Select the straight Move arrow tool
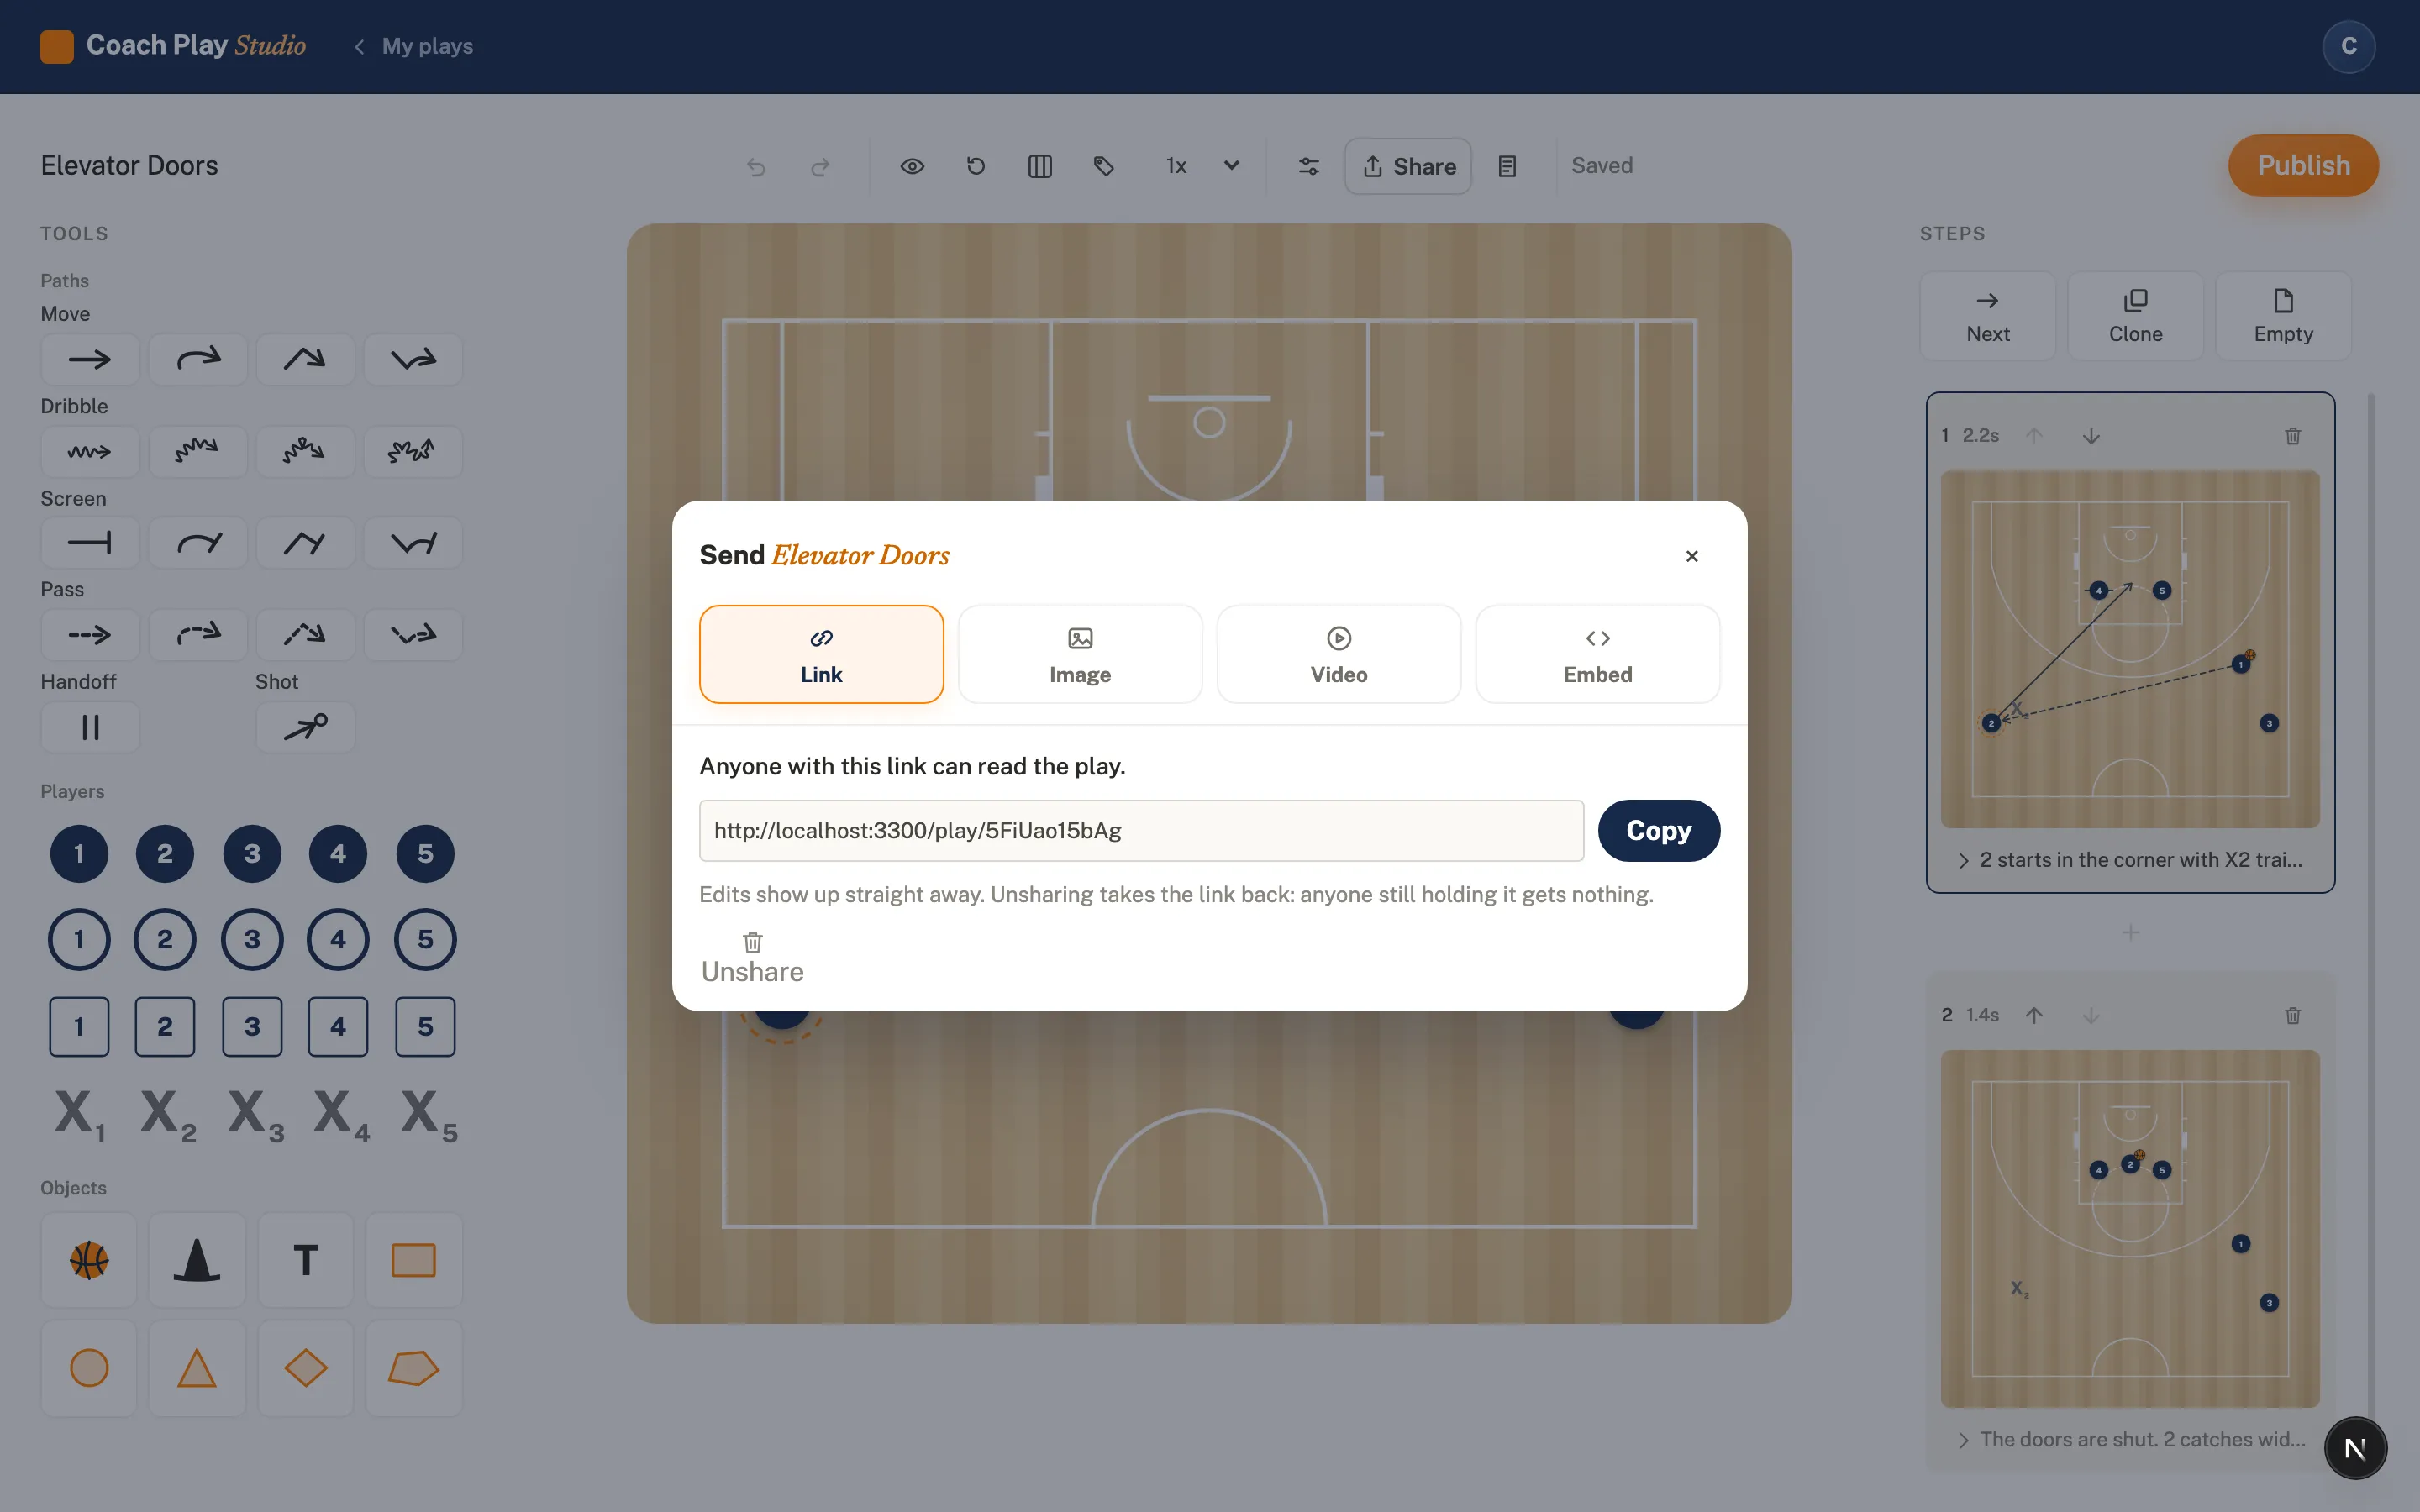 click(x=90, y=359)
